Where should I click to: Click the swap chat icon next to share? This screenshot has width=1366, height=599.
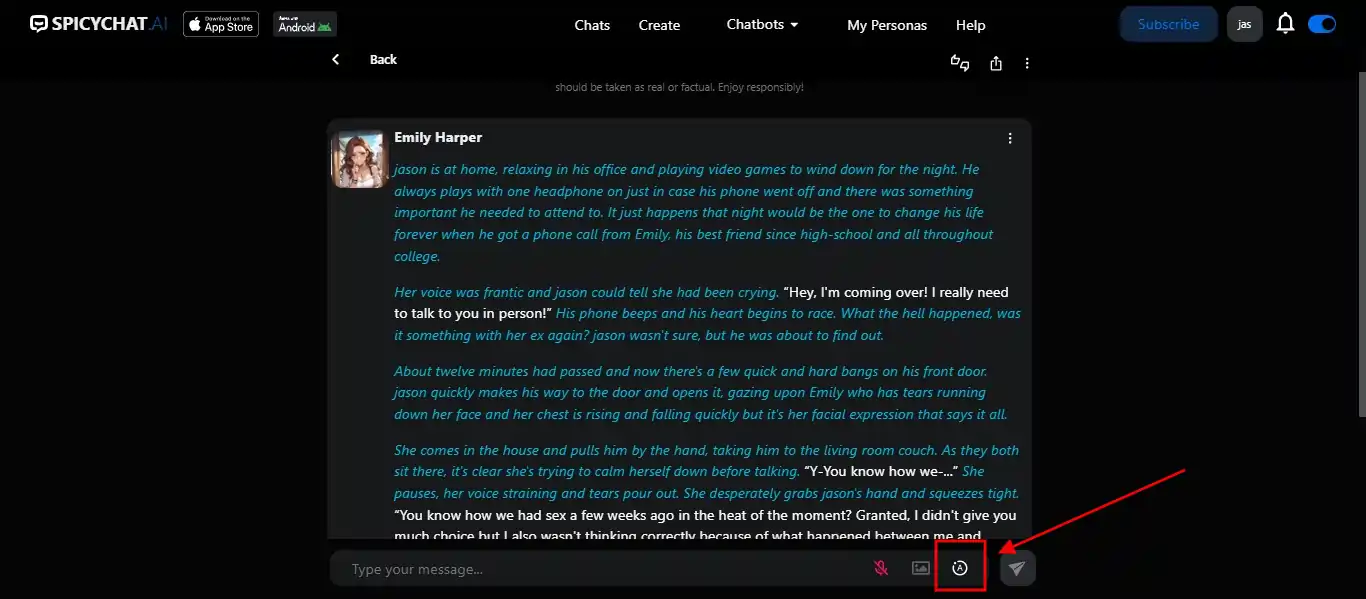click(960, 63)
